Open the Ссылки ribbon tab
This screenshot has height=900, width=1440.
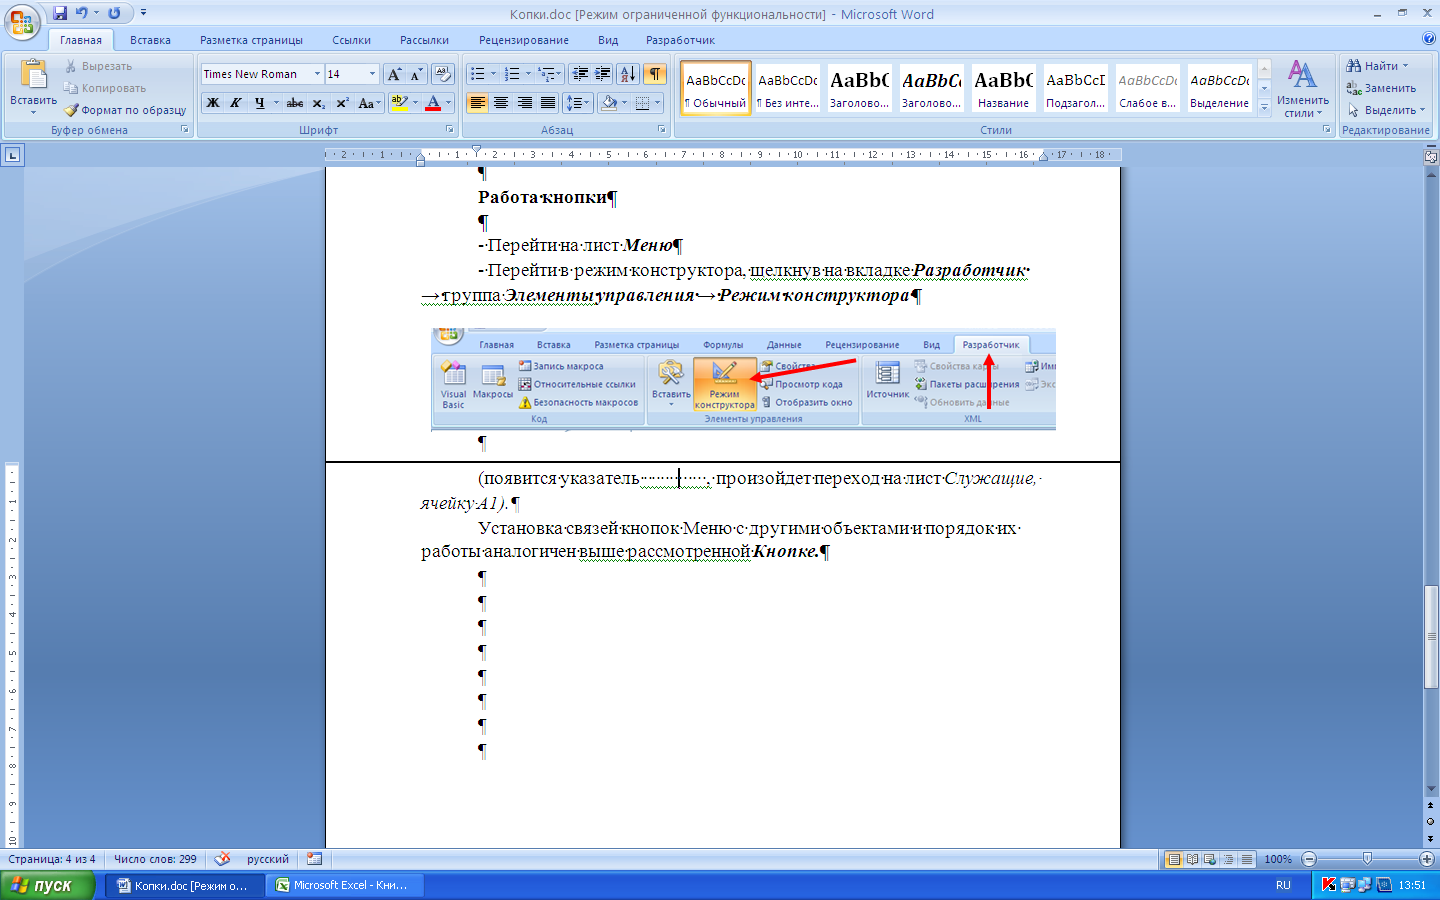[351, 40]
